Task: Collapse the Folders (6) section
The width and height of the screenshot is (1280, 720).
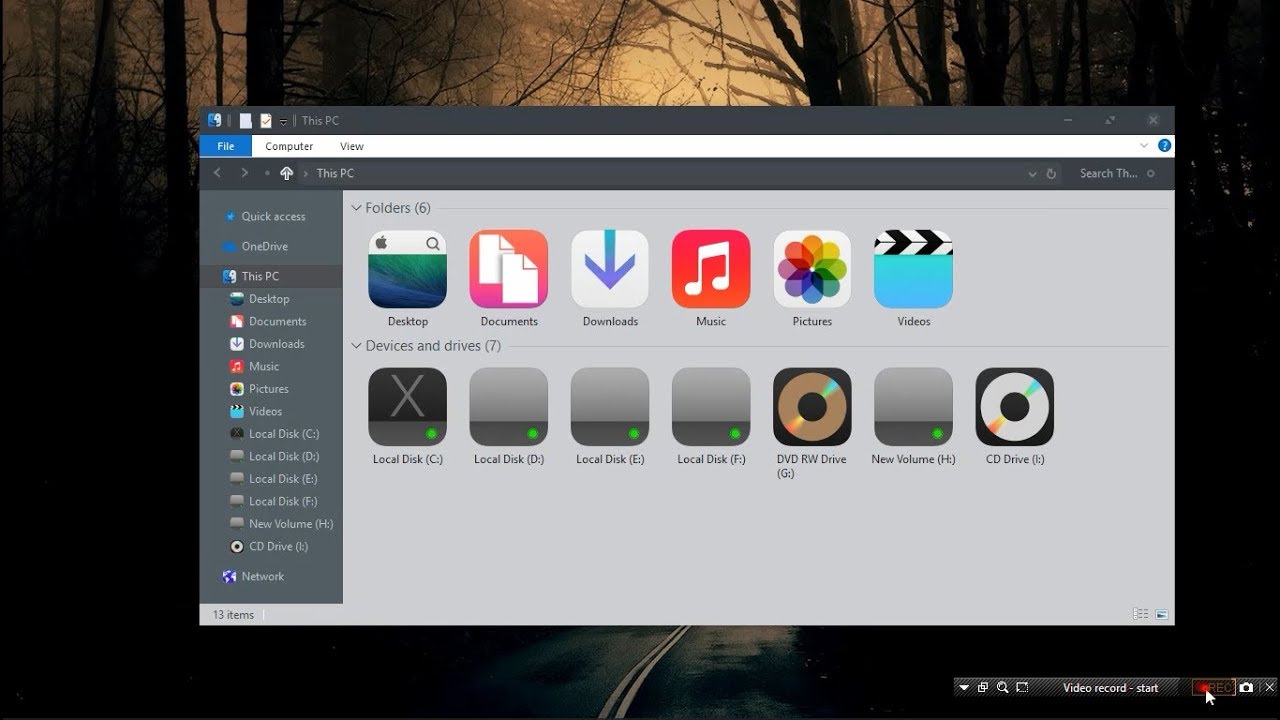Action: click(356, 208)
